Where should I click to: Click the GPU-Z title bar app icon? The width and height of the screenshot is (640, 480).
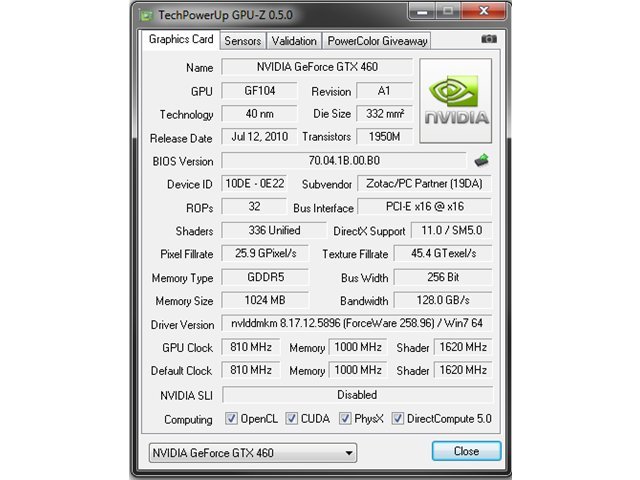coord(146,16)
